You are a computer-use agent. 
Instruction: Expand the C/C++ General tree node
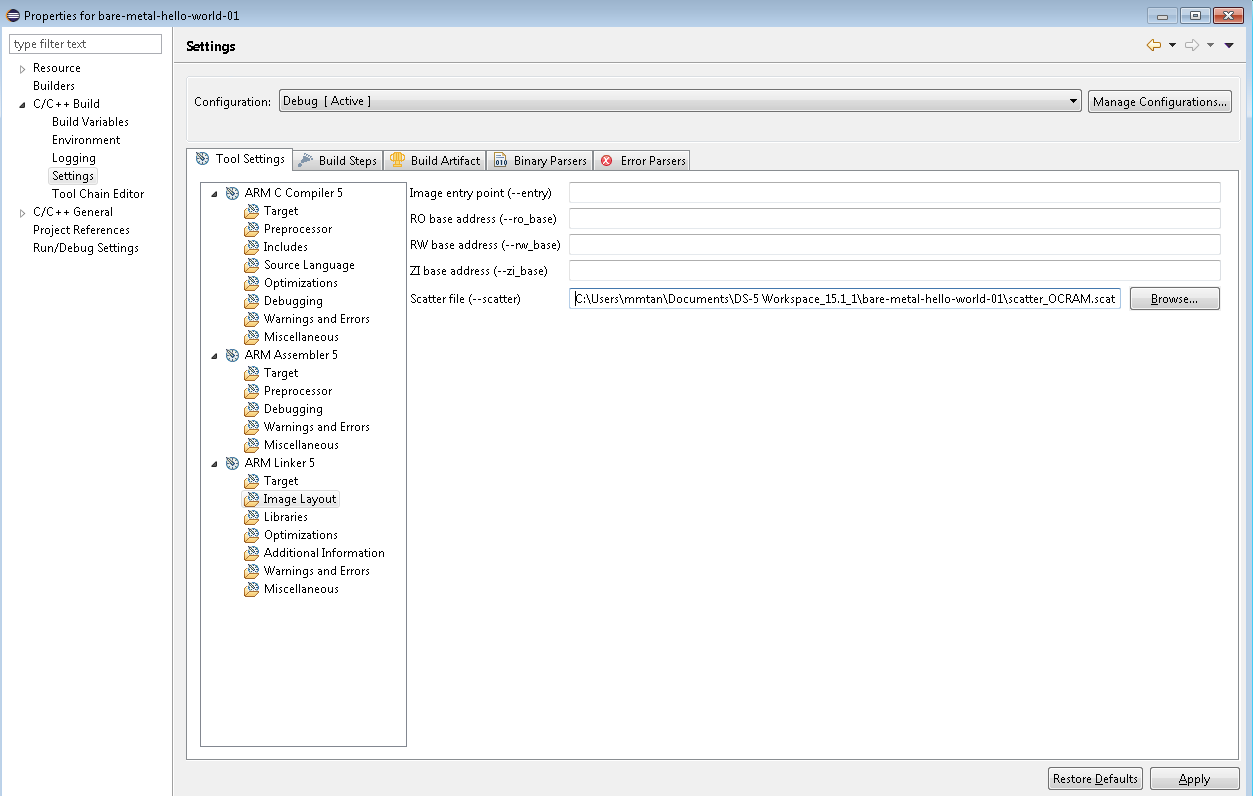click(x=22, y=213)
